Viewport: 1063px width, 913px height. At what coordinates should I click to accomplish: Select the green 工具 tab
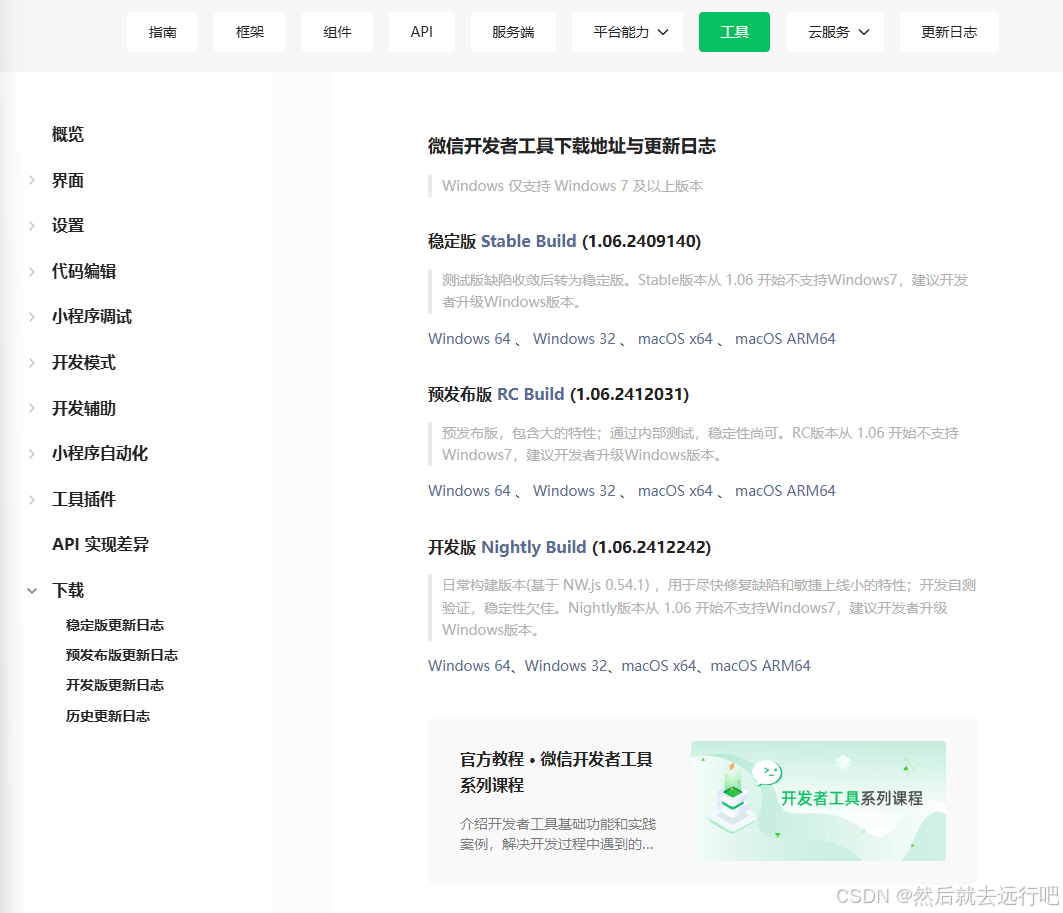click(x=734, y=32)
